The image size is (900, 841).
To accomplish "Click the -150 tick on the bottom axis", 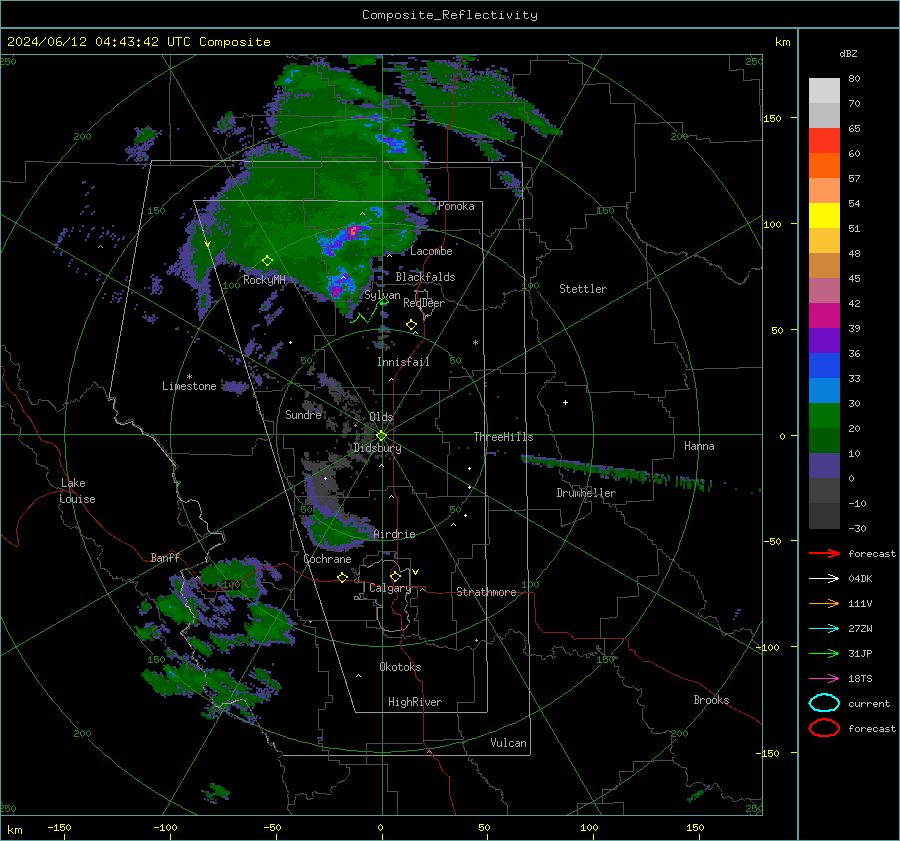I will (x=59, y=828).
